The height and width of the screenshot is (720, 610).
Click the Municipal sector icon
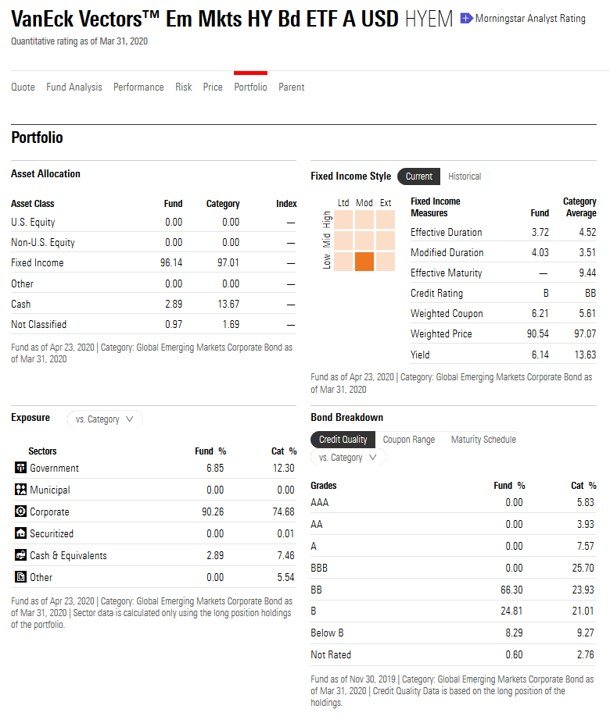pyautogui.click(x=20, y=490)
